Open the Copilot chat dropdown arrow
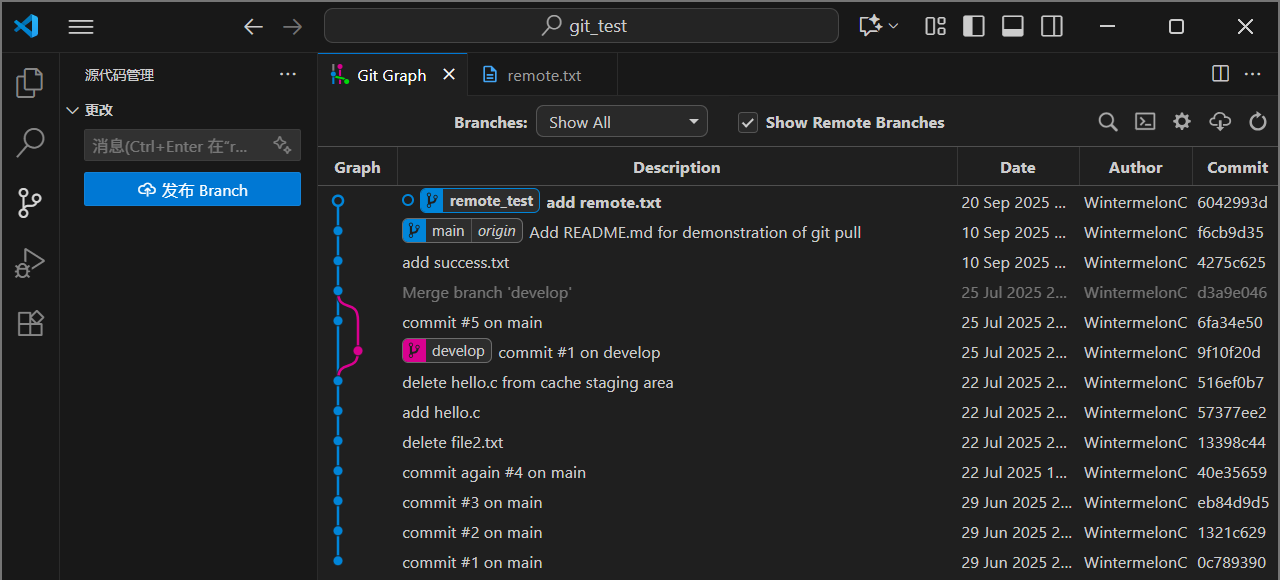 (x=893, y=26)
